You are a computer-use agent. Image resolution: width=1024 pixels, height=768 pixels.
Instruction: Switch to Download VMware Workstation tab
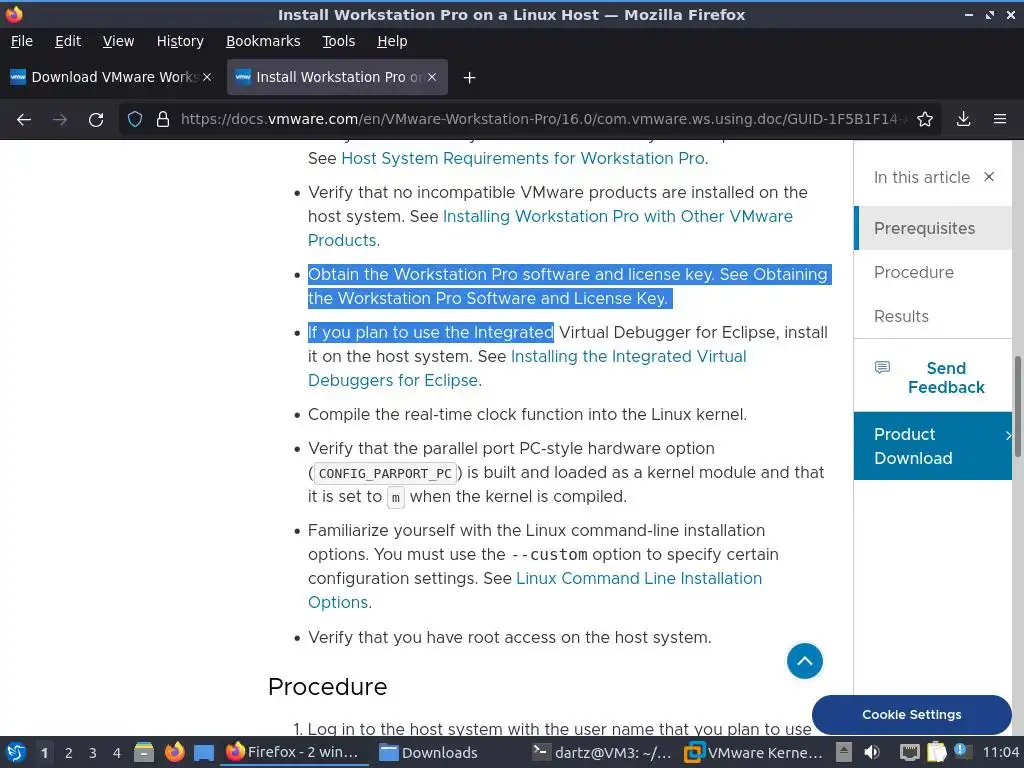pyautogui.click(x=111, y=77)
